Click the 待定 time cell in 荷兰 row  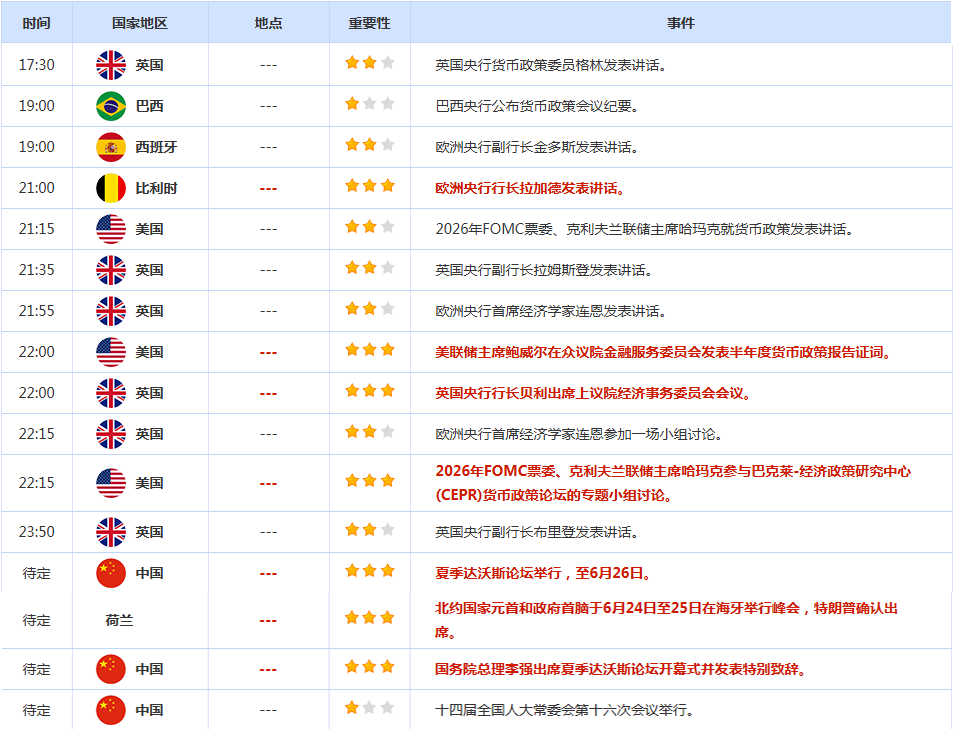pos(37,620)
